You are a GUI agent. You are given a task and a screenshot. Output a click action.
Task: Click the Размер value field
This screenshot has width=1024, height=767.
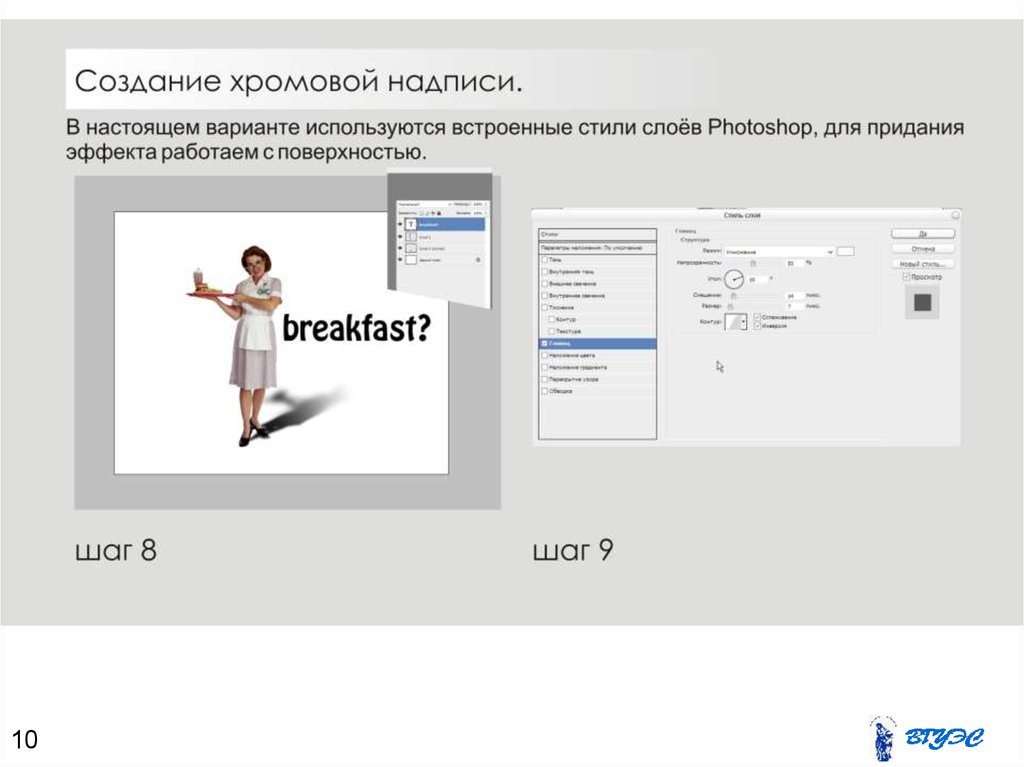coord(793,306)
